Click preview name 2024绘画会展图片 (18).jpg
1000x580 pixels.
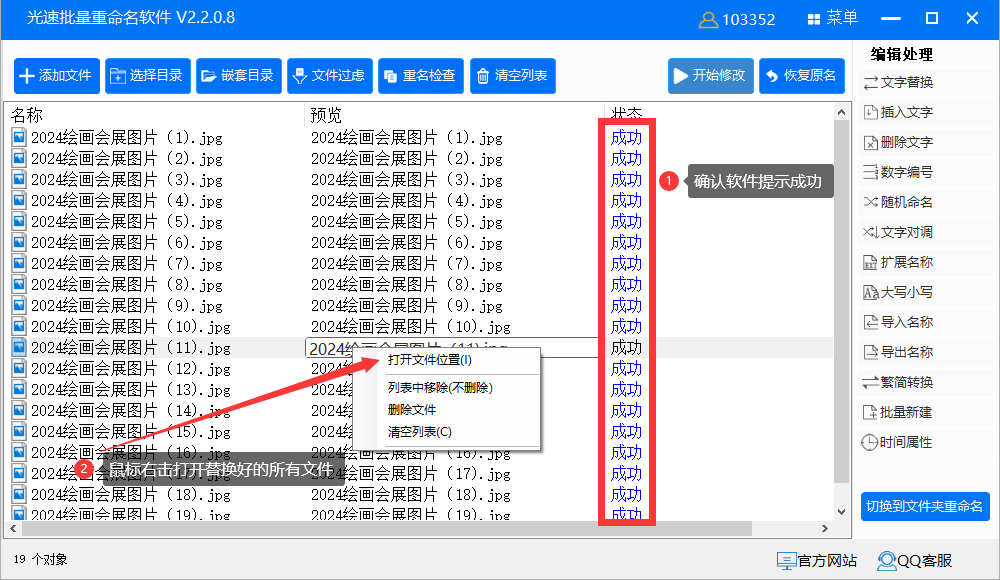[411, 495]
